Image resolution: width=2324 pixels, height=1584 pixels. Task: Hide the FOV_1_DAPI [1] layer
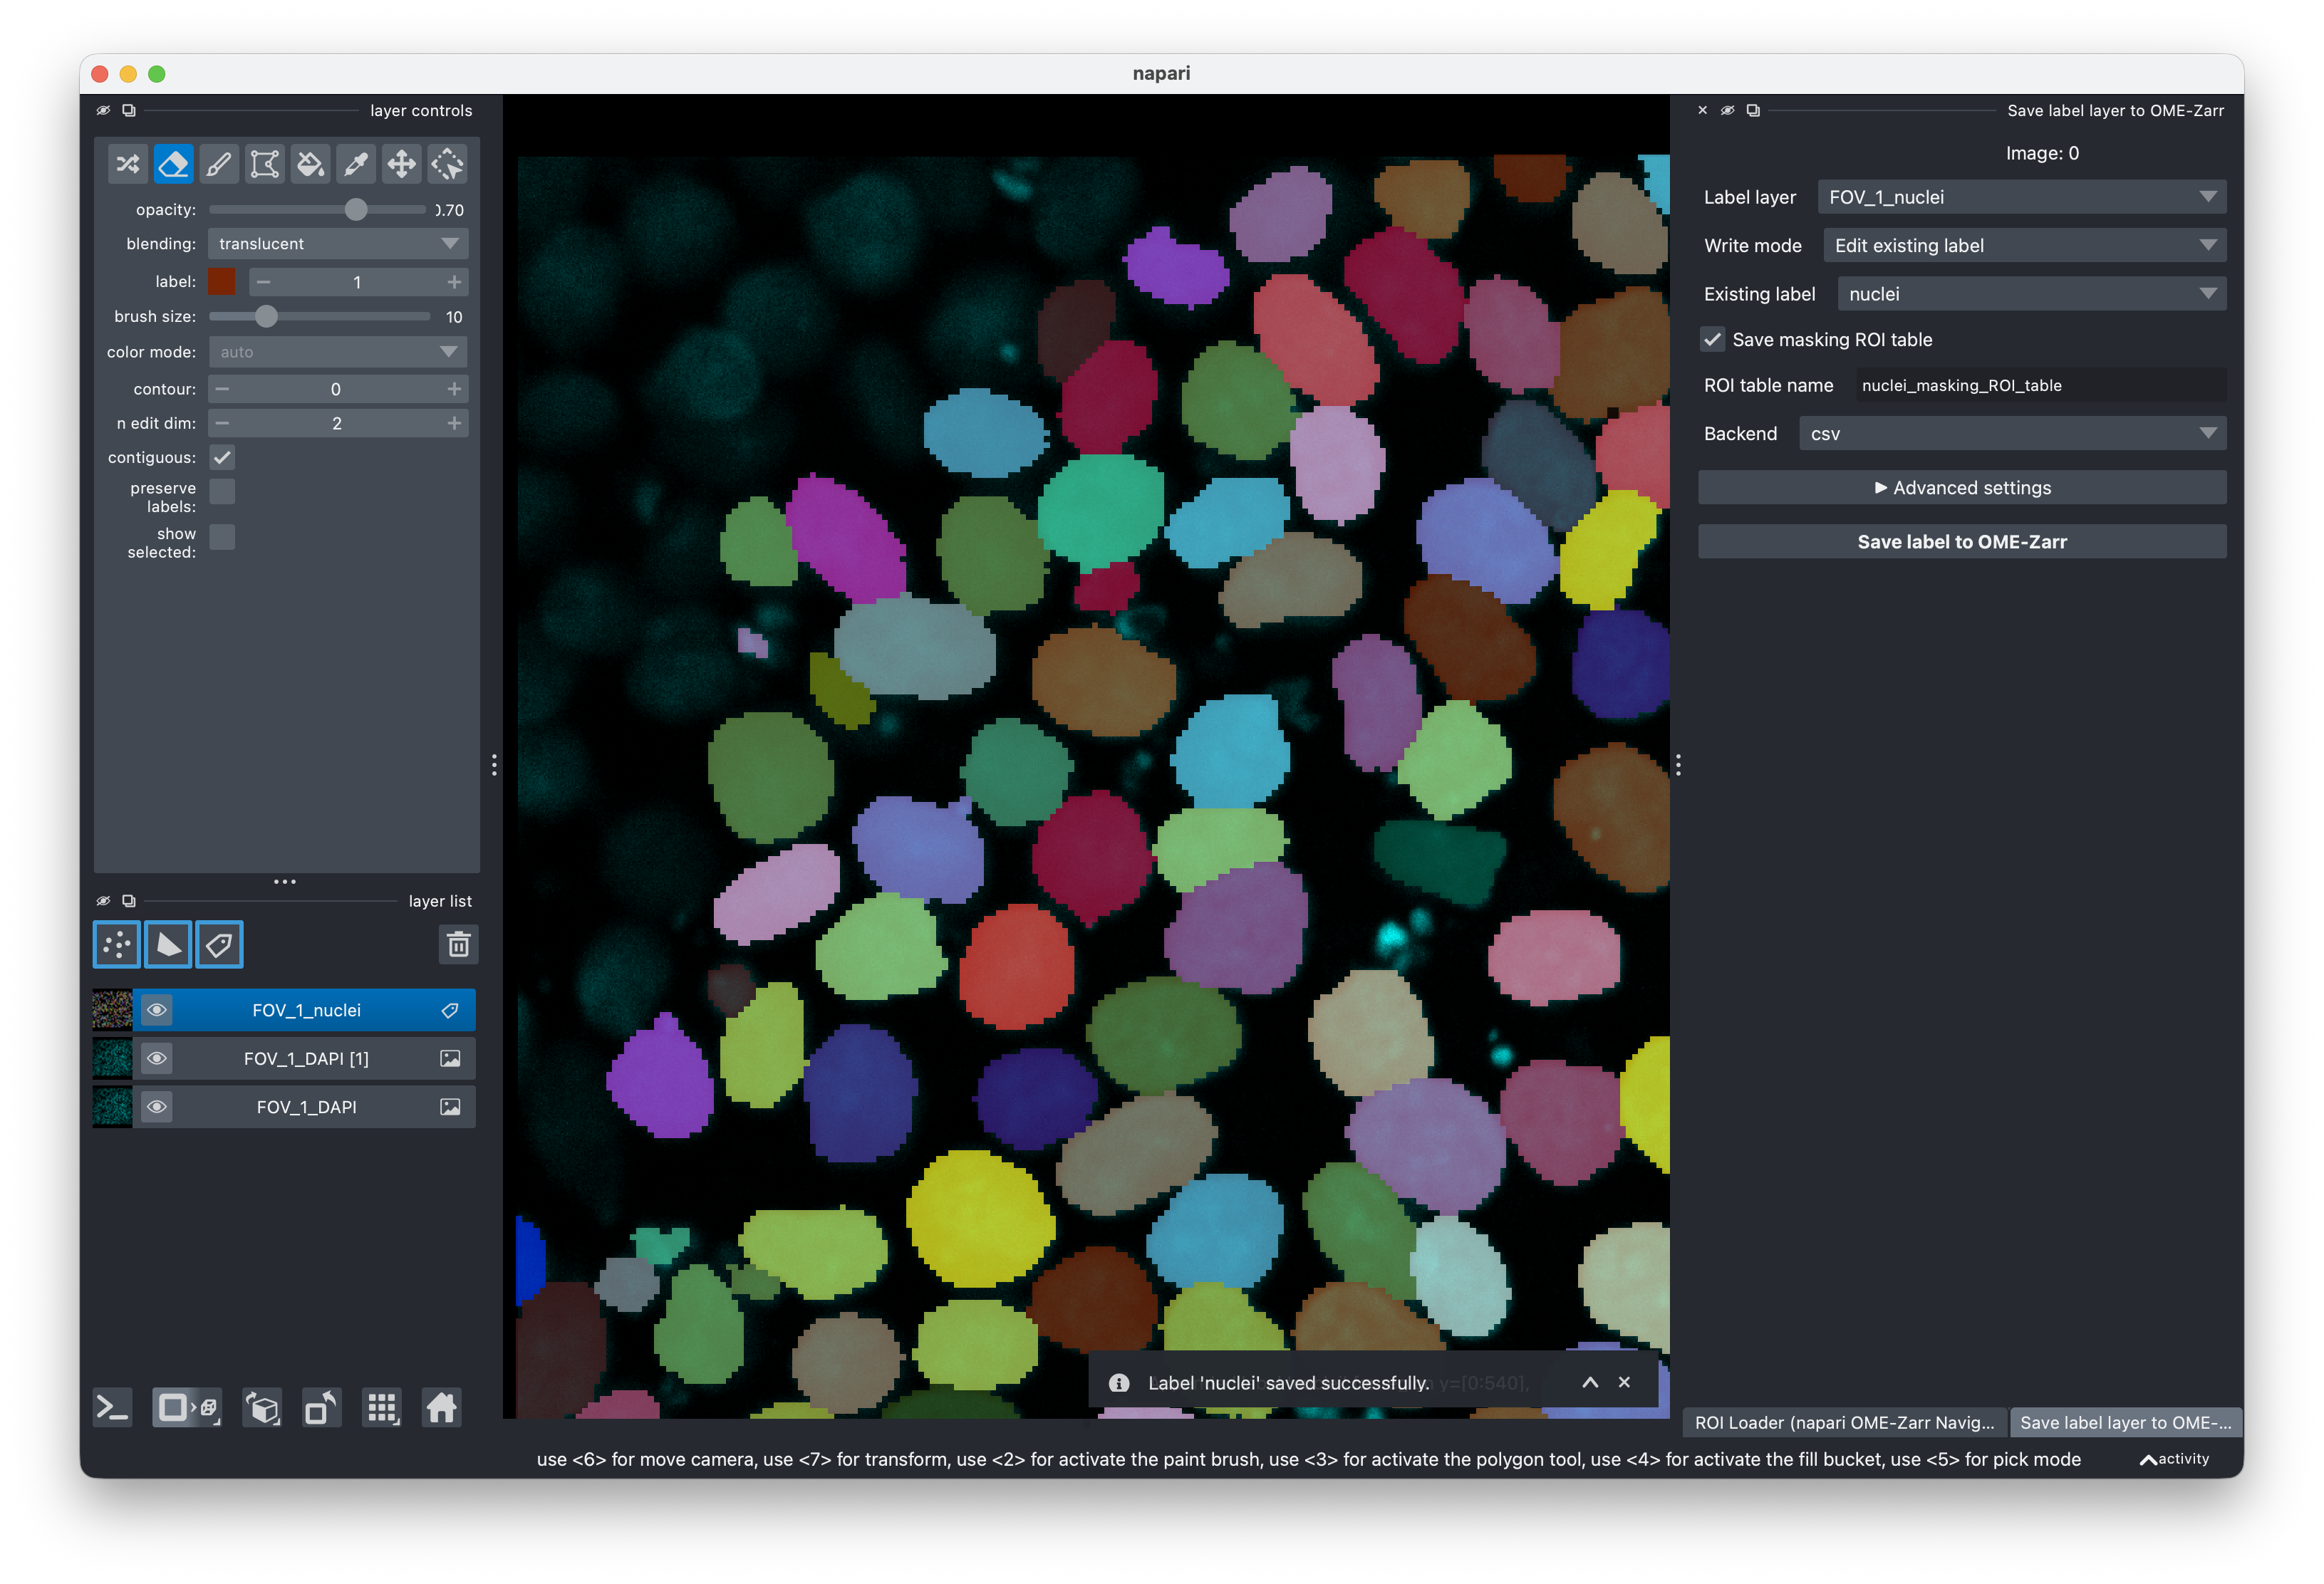coord(157,1058)
